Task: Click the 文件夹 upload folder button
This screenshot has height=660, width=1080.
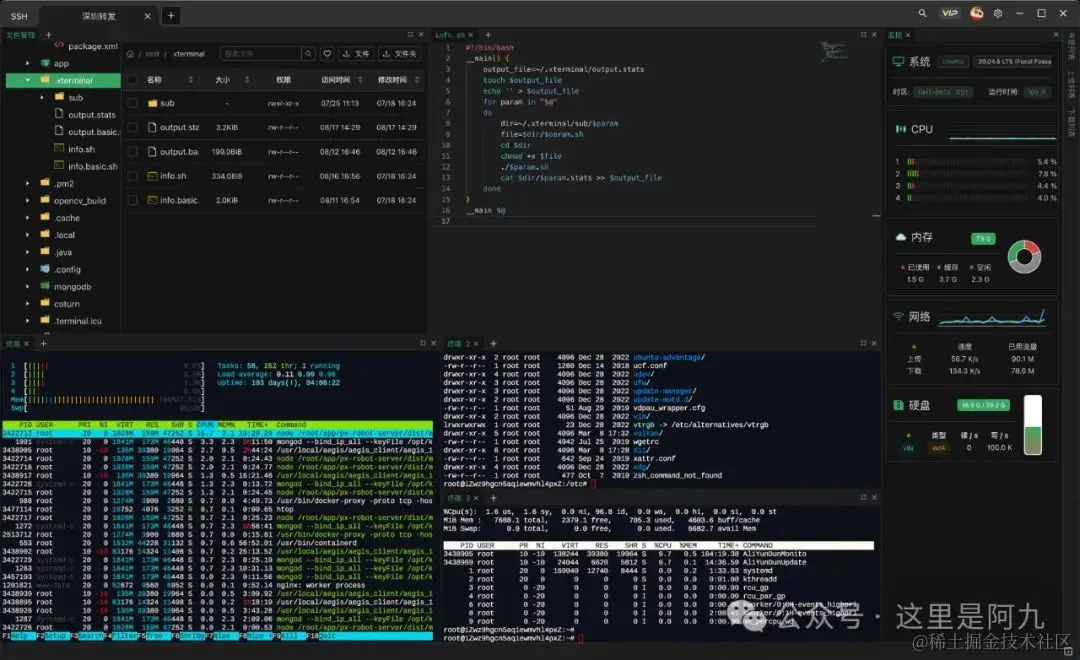Action: [x=399, y=54]
